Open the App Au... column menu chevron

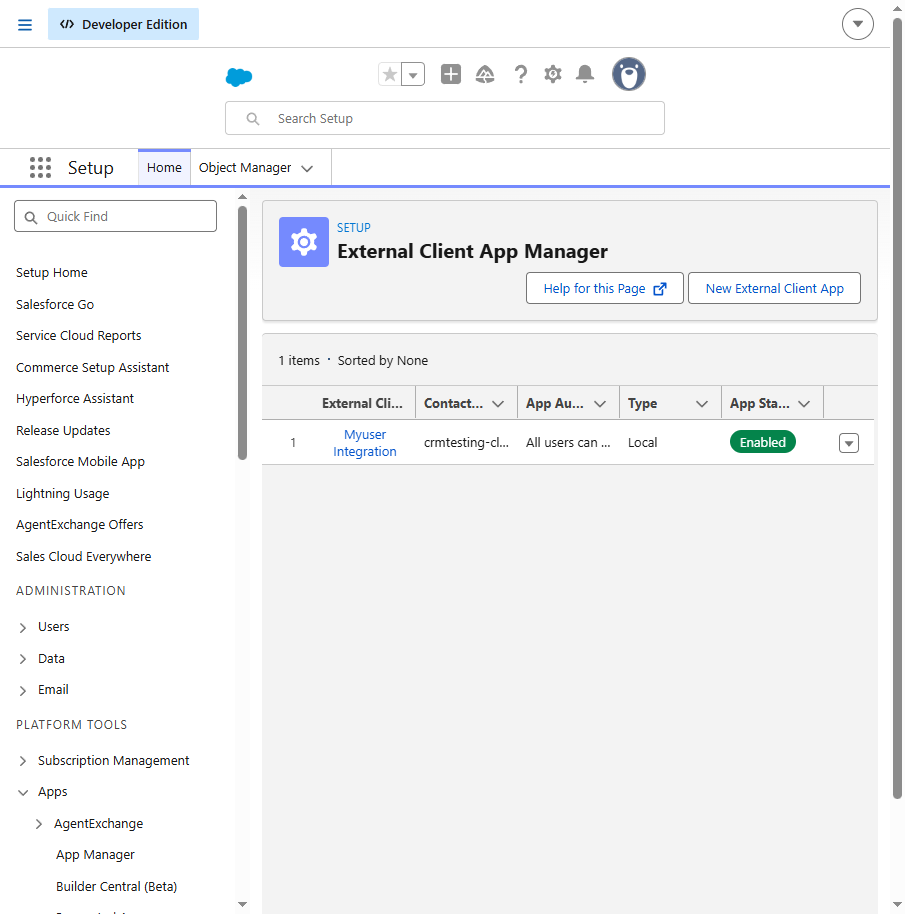tap(600, 403)
